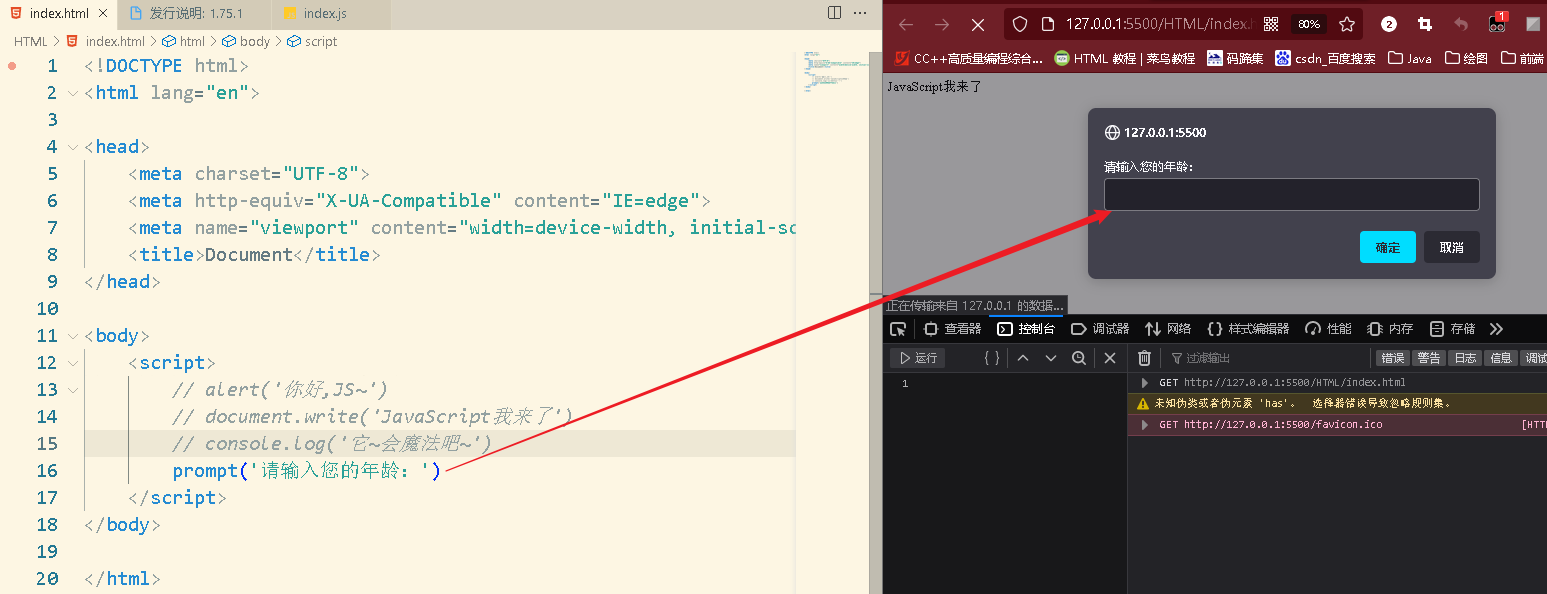Click the split editor icon in VS Code
1547x594 pixels.
835,13
